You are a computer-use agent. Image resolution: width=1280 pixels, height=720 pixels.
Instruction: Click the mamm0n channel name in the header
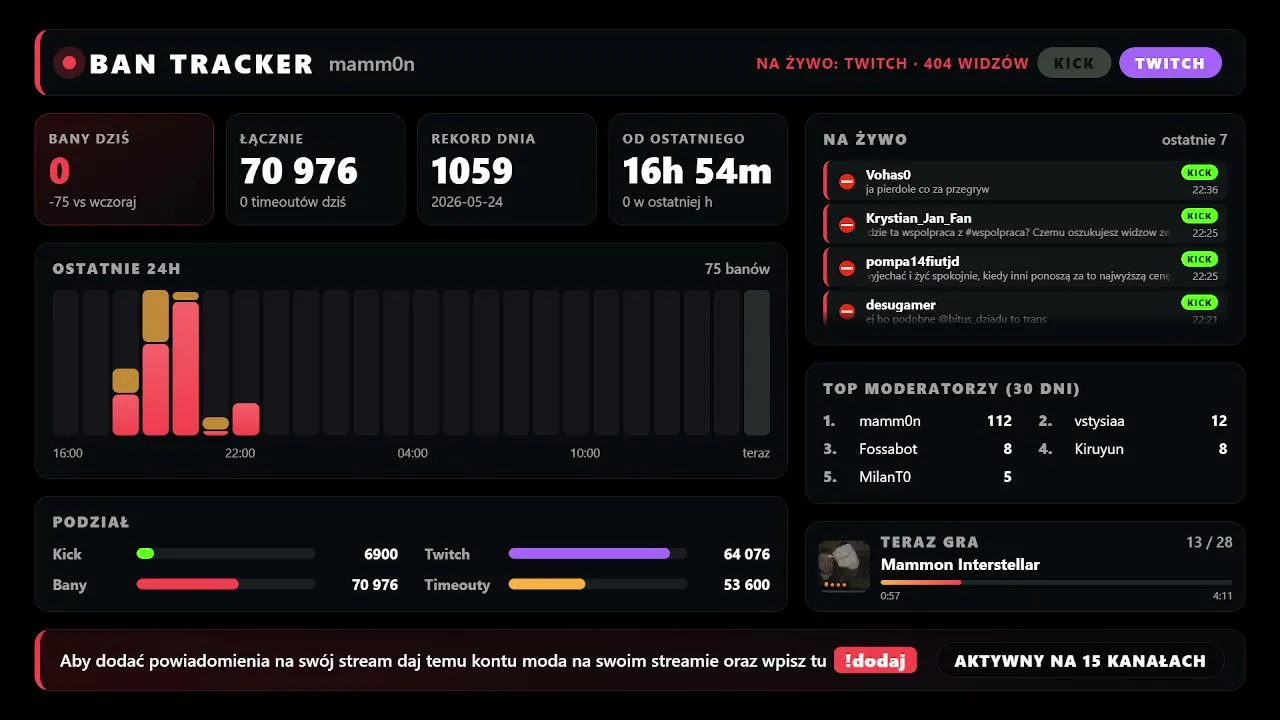click(x=372, y=64)
